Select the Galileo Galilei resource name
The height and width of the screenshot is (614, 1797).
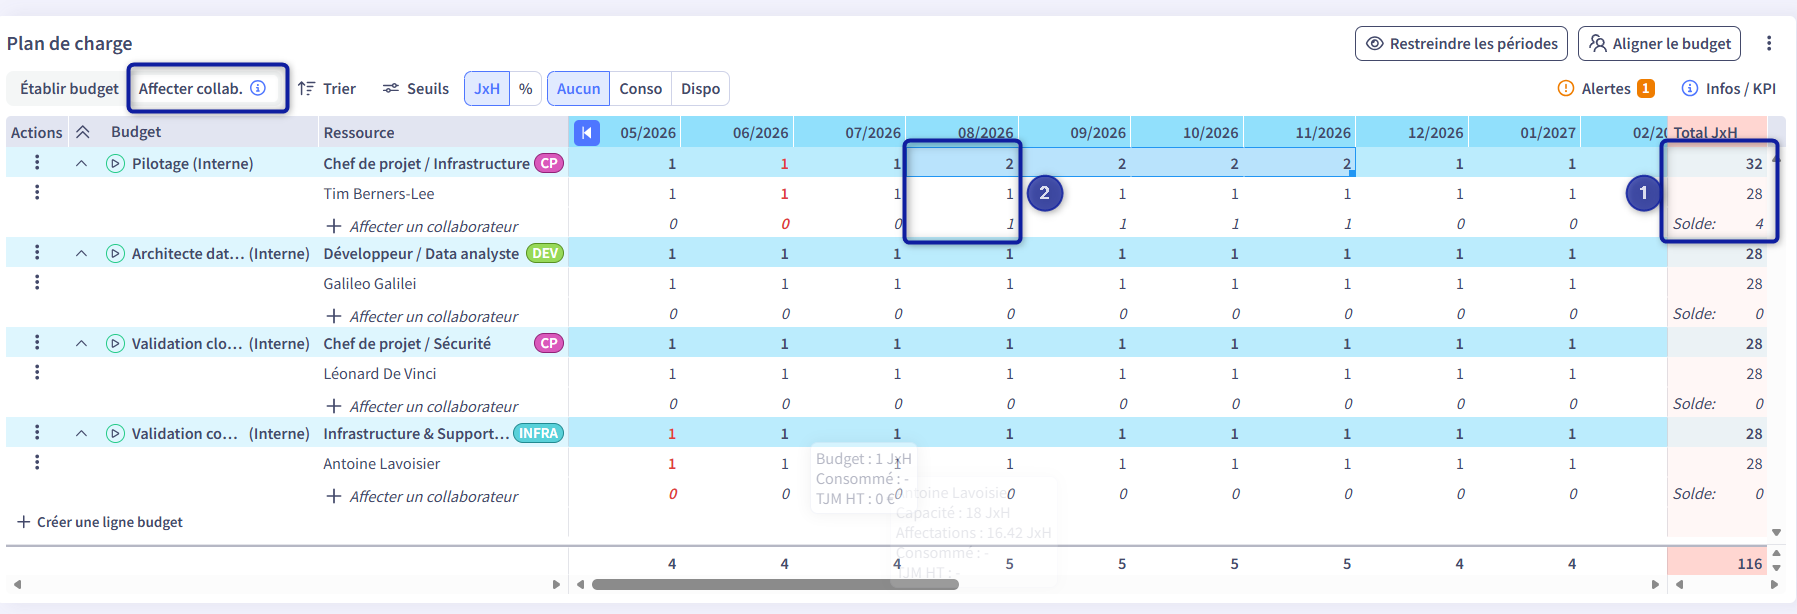point(370,283)
